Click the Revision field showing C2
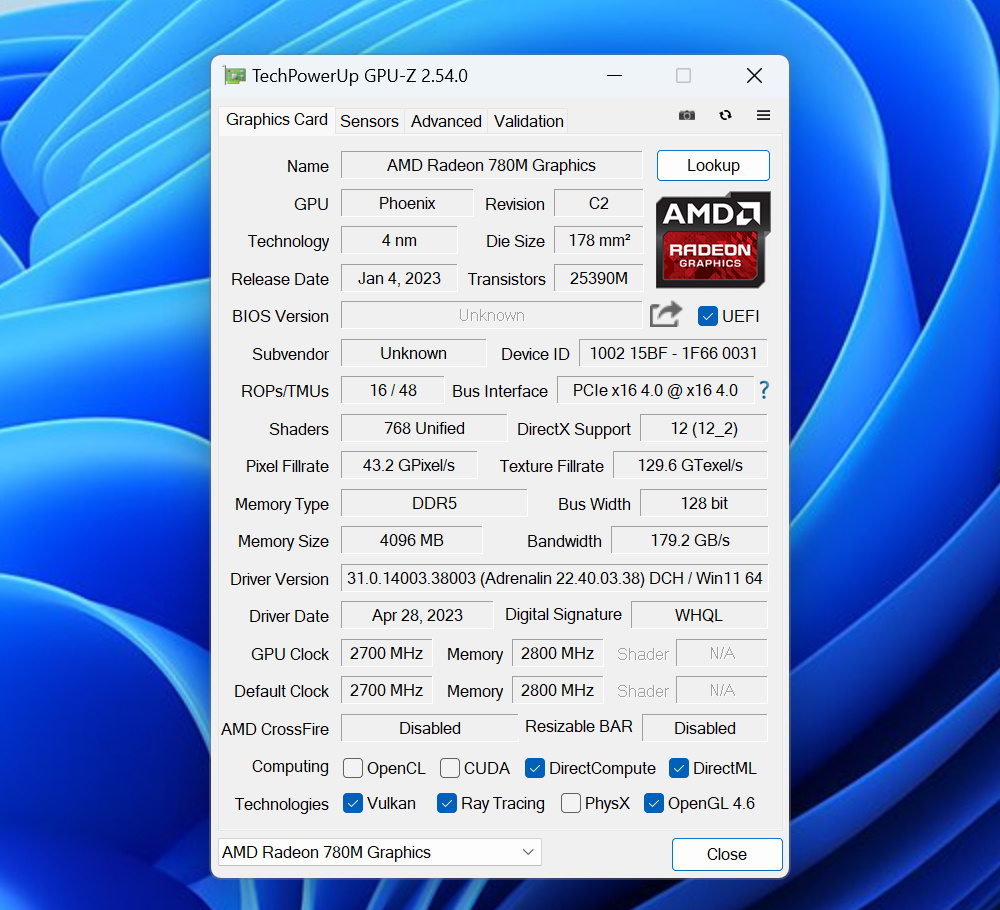 598,203
